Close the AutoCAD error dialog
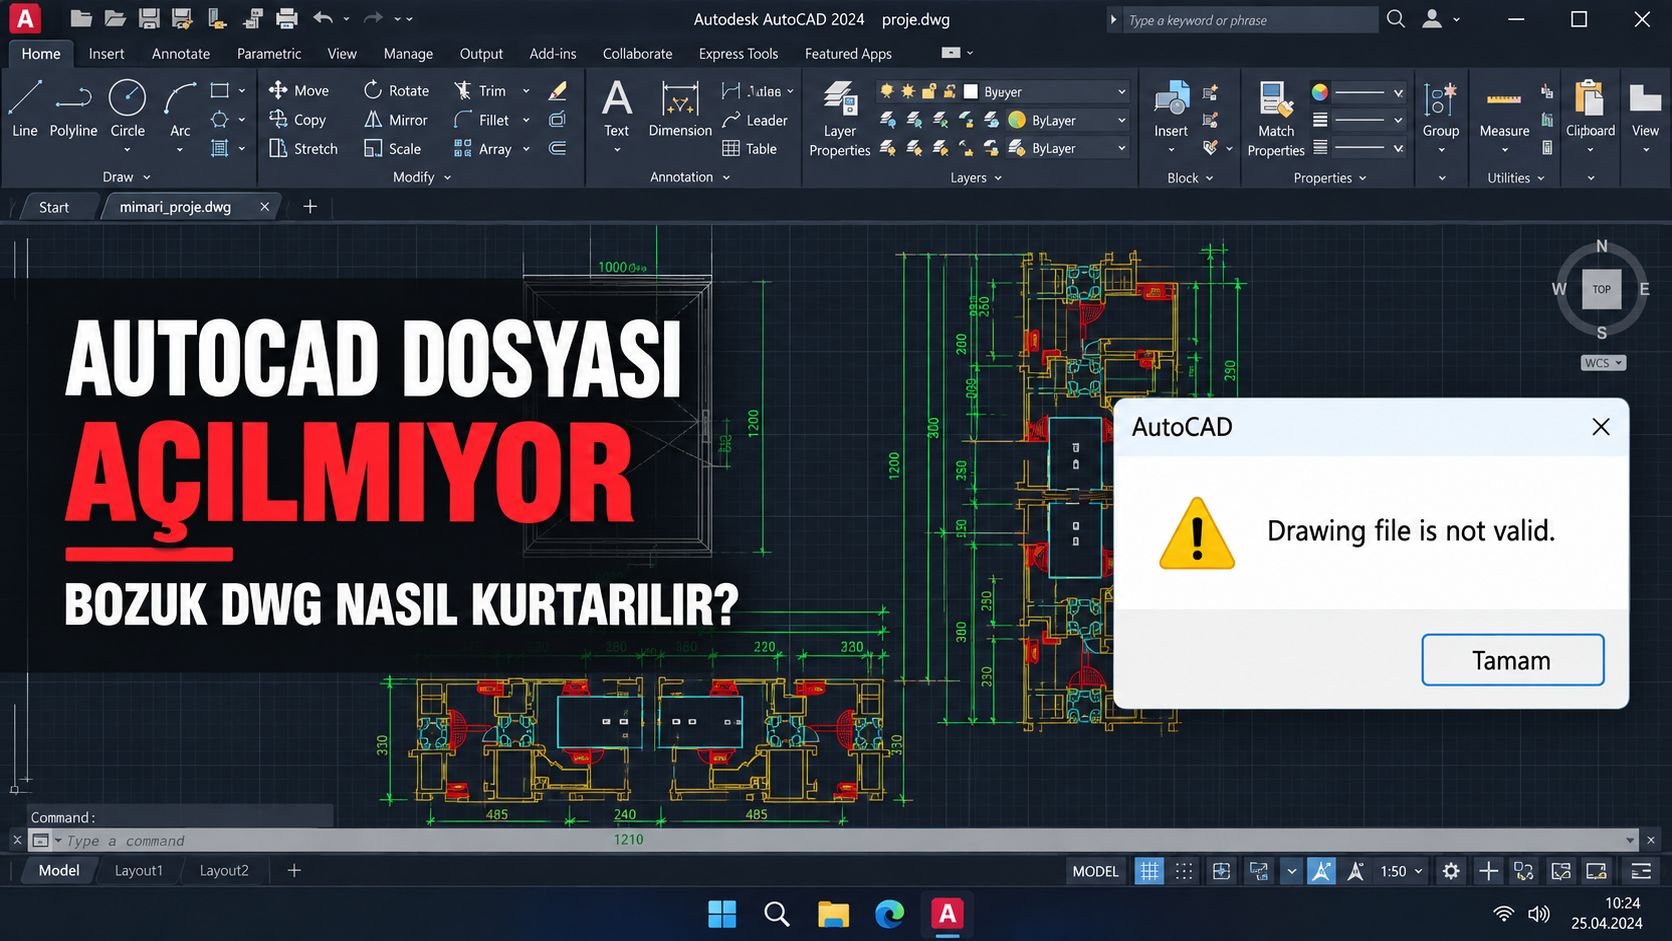The width and height of the screenshot is (1672, 941). (1600, 427)
